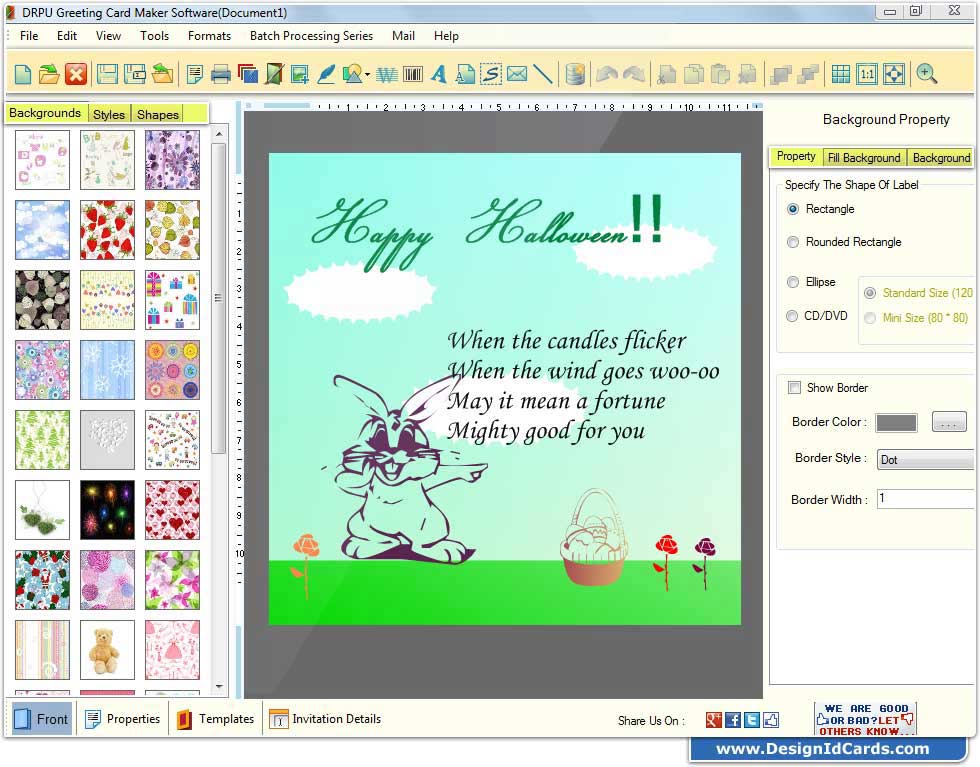Choose the Ellipse label shape
Image resolution: width=980 pixels, height=767 pixels.
pyautogui.click(x=793, y=282)
